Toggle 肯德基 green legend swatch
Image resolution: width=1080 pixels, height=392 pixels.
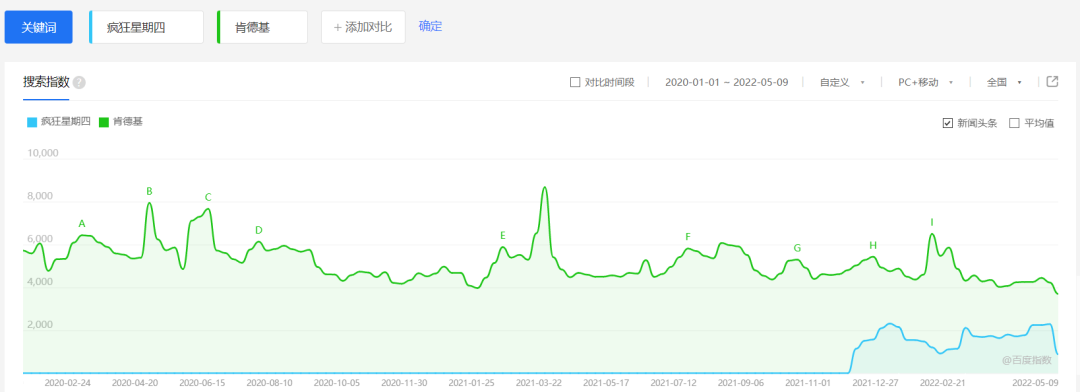(x=104, y=122)
